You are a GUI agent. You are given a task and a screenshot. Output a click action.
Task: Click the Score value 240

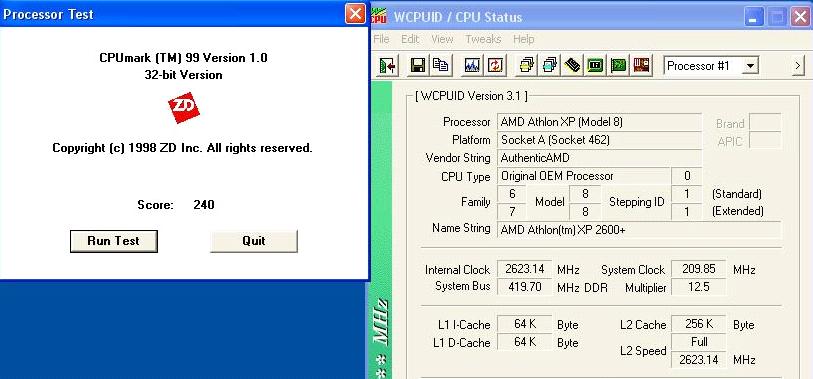pyautogui.click(x=204, y=205)
